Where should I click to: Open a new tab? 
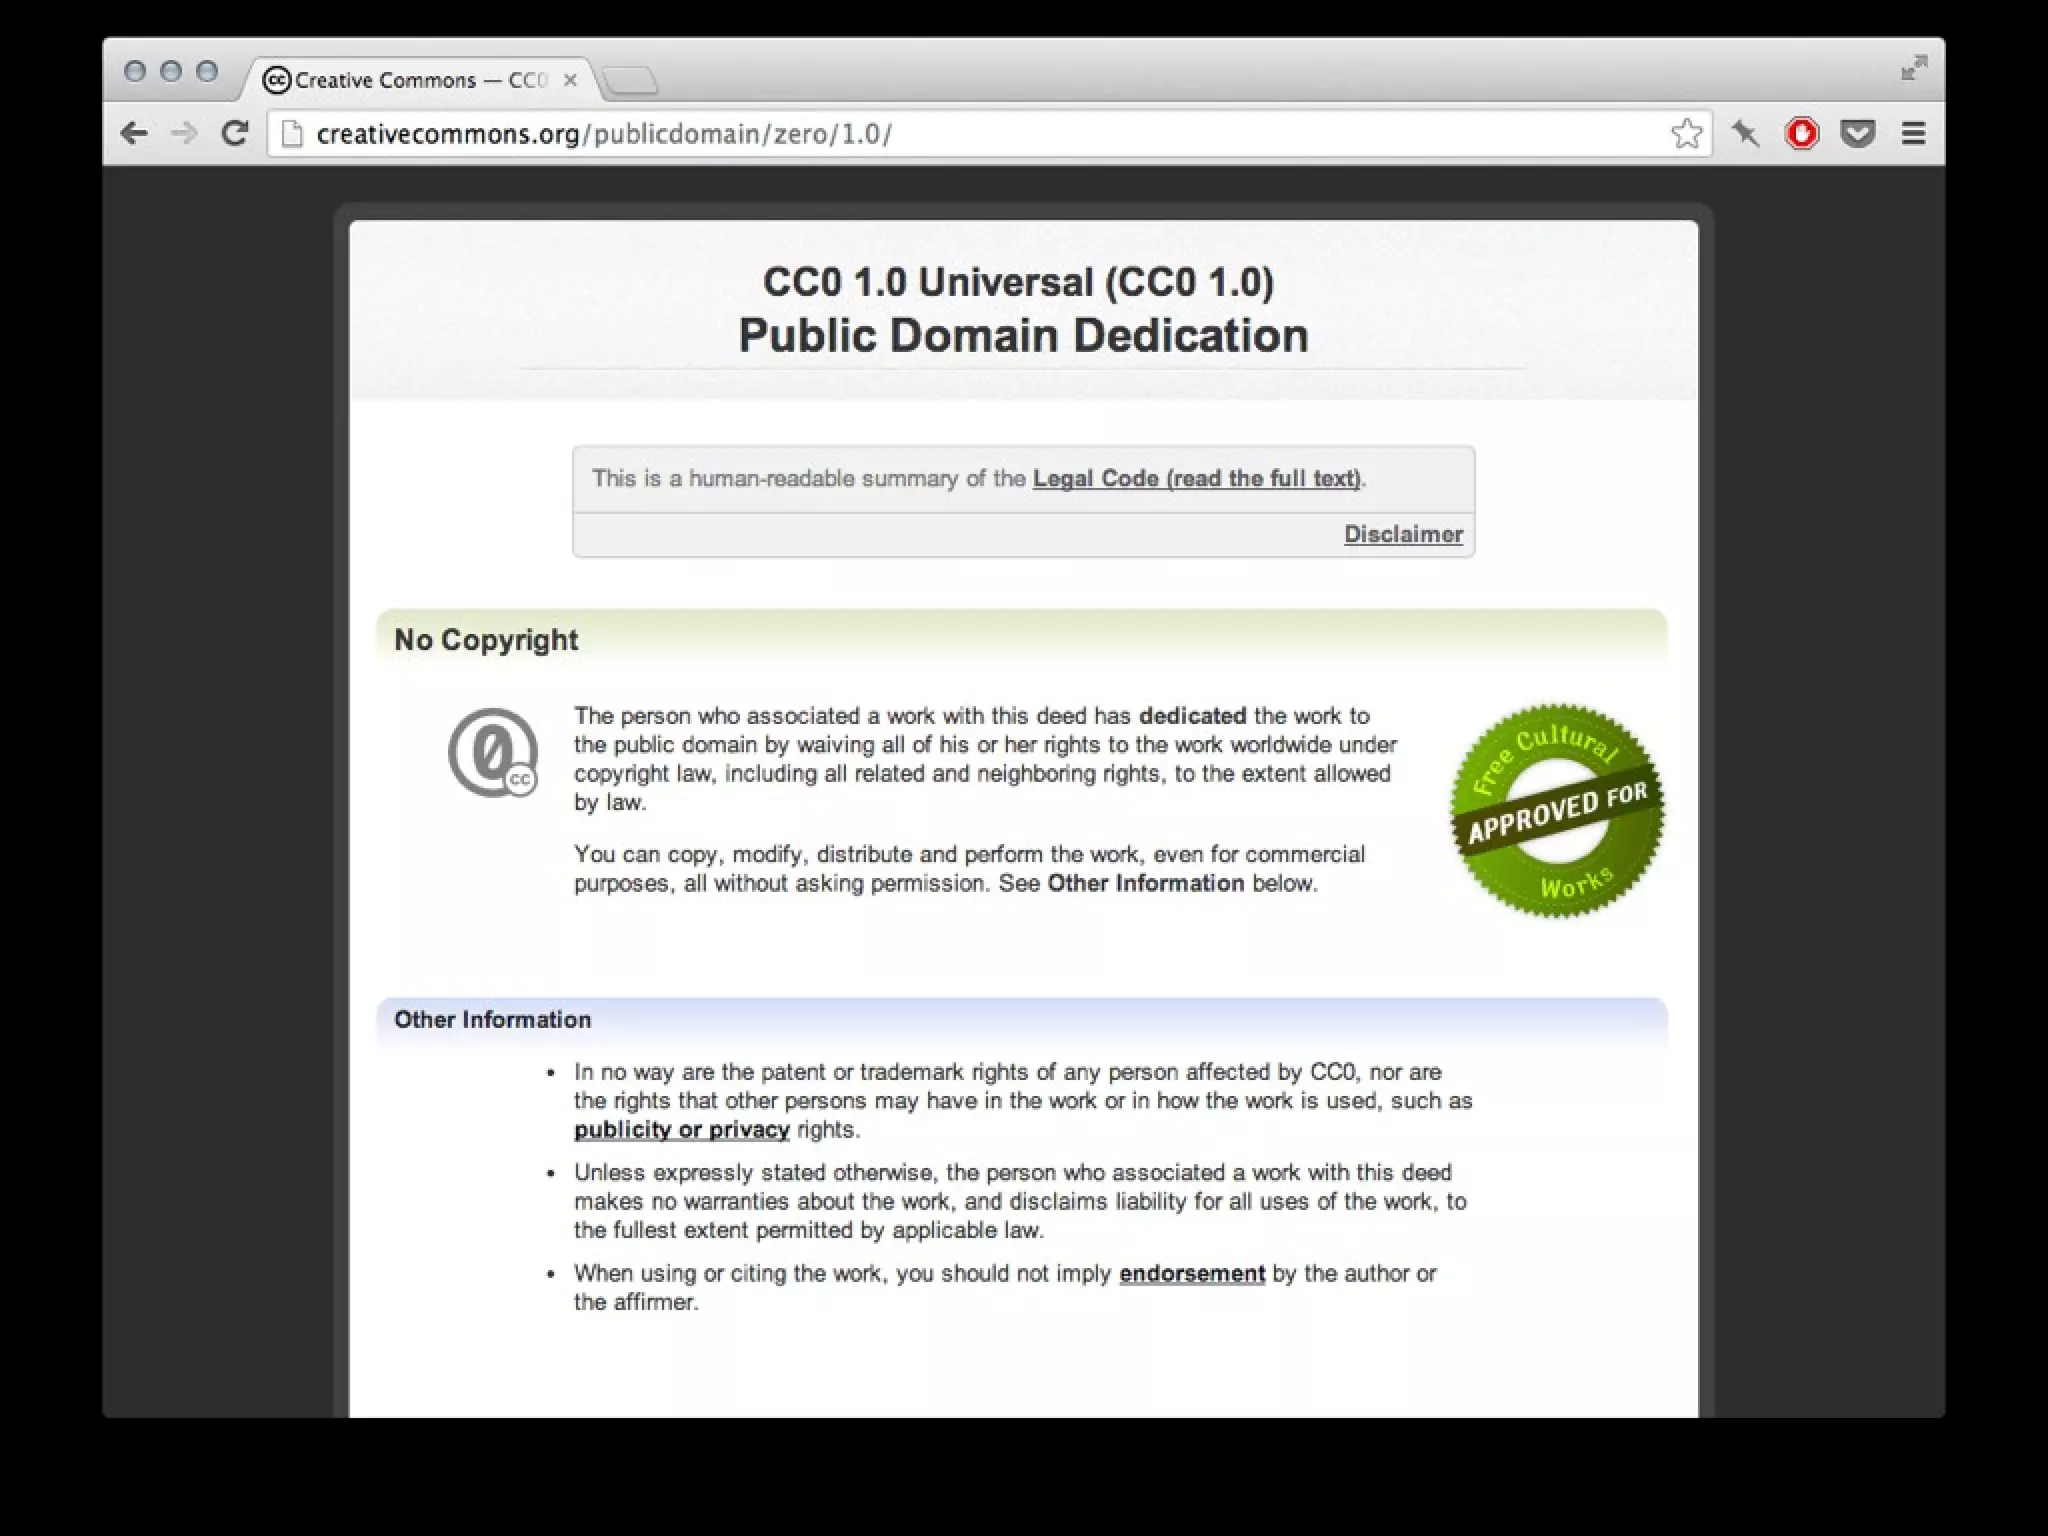pyautogui.click(x=631, y=80)
